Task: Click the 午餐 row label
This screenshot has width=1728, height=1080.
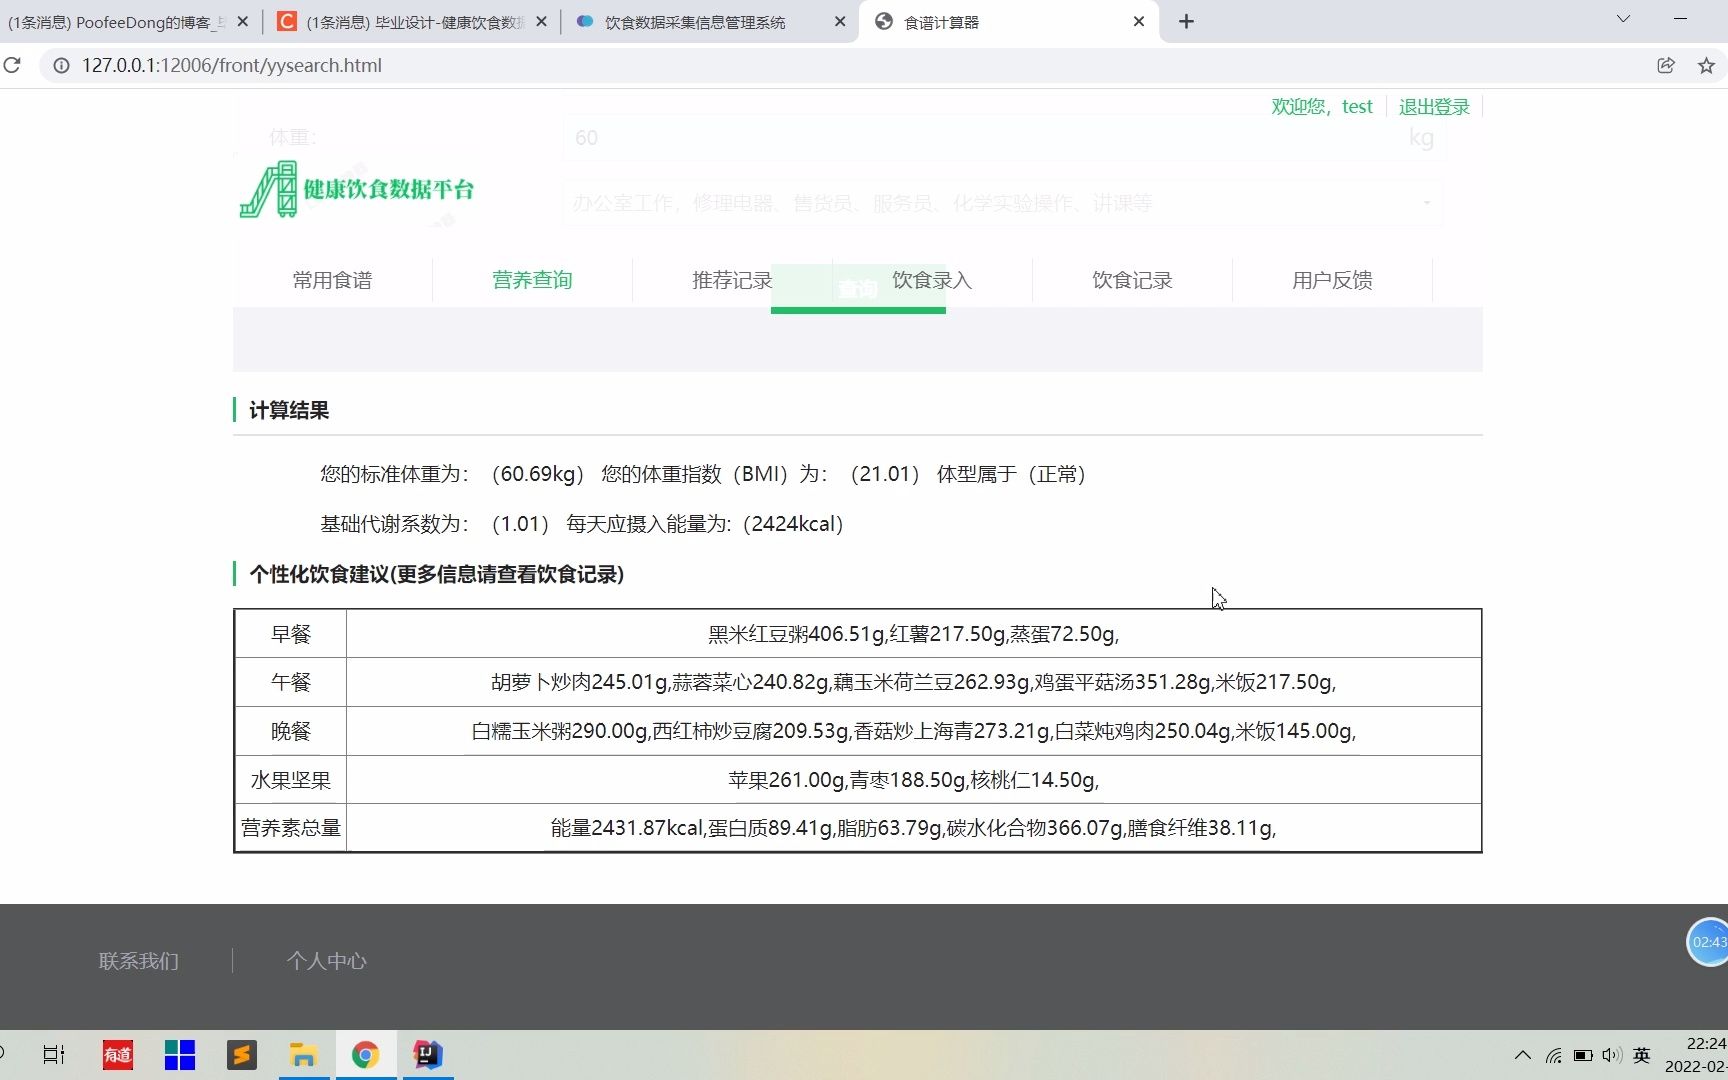Action: (x=291, y=682)
